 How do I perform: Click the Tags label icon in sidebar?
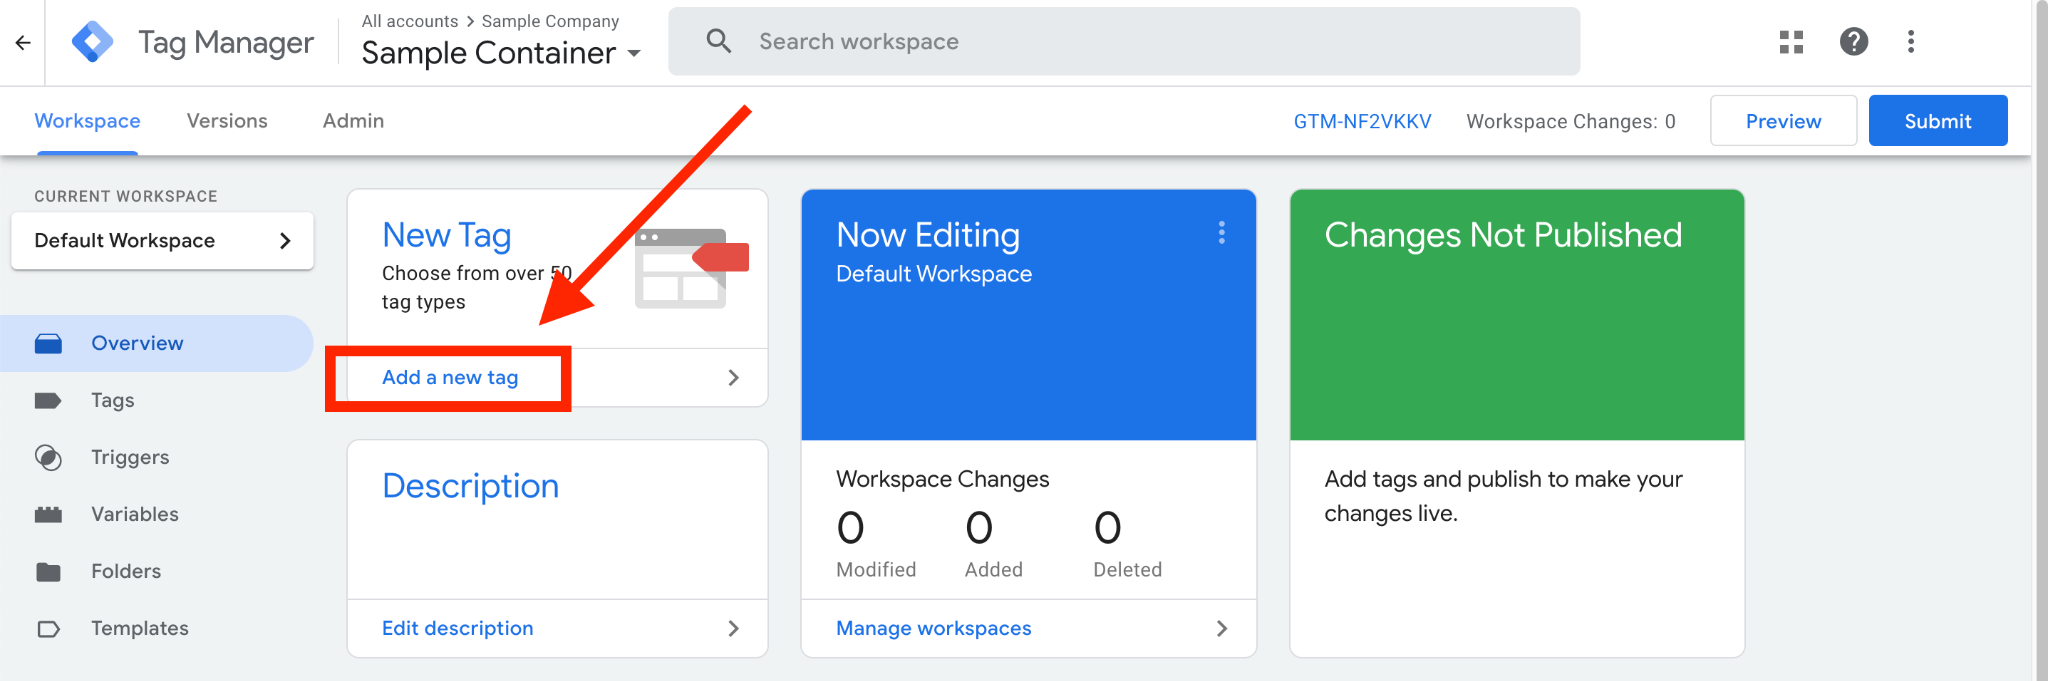click(x=48, y=401)
